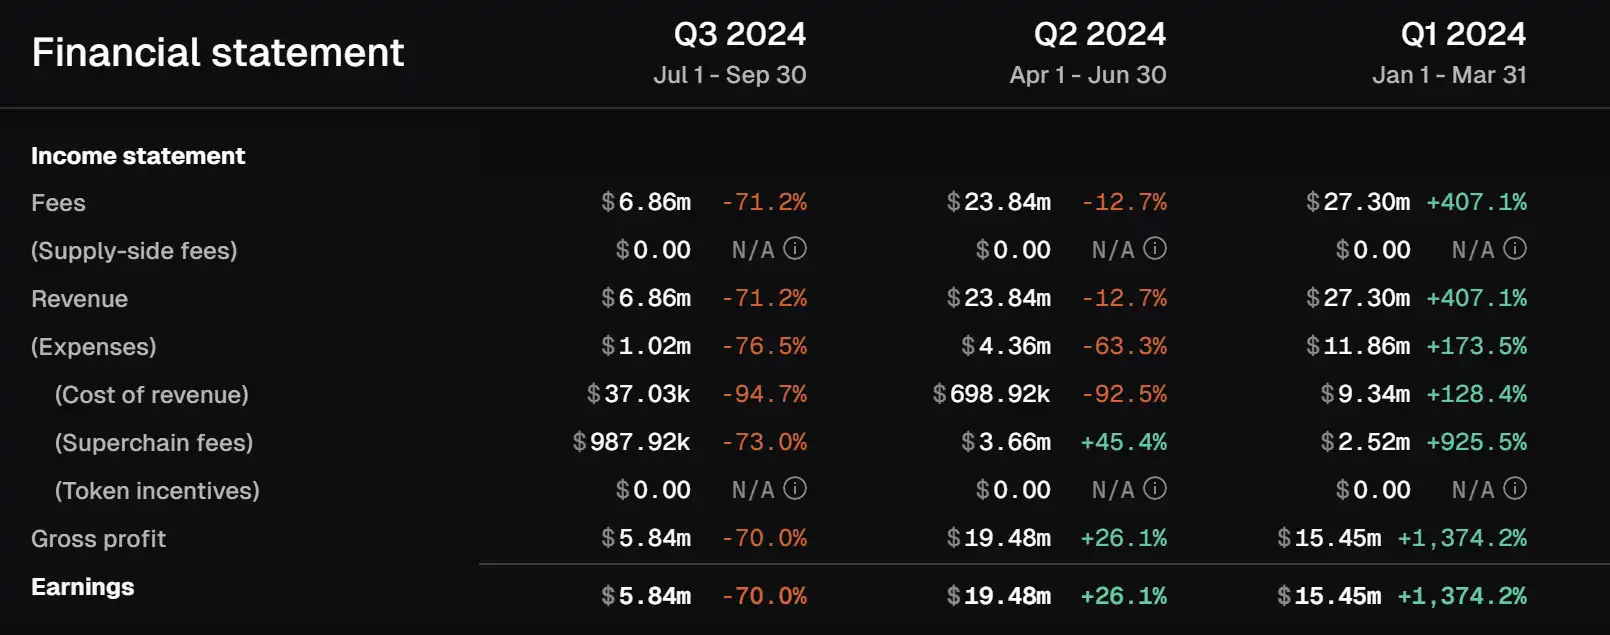The width and height of the screenshot is (1610, 635).
Task: Click the Income statement section heading
Action: click(138, 156)
